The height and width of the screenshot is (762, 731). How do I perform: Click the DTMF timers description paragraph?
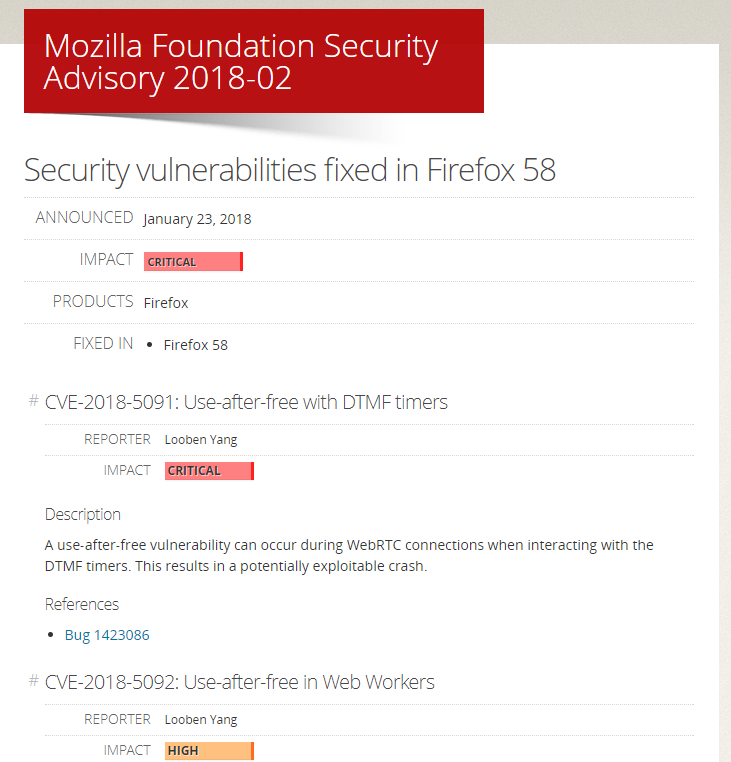coord(349,555)
